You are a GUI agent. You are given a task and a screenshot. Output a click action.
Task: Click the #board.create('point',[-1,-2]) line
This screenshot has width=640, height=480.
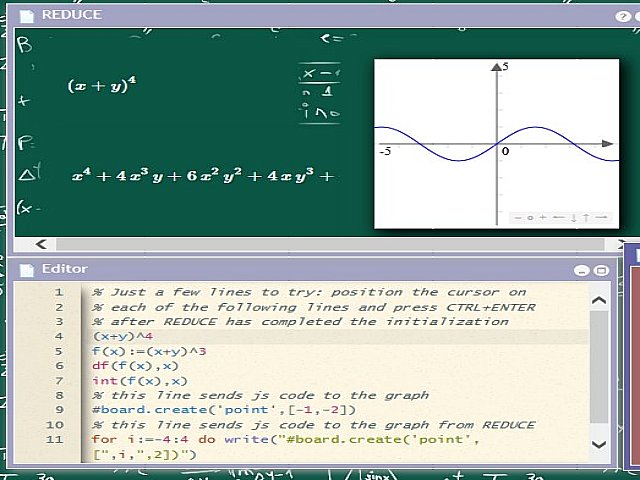tap(224, 410)
